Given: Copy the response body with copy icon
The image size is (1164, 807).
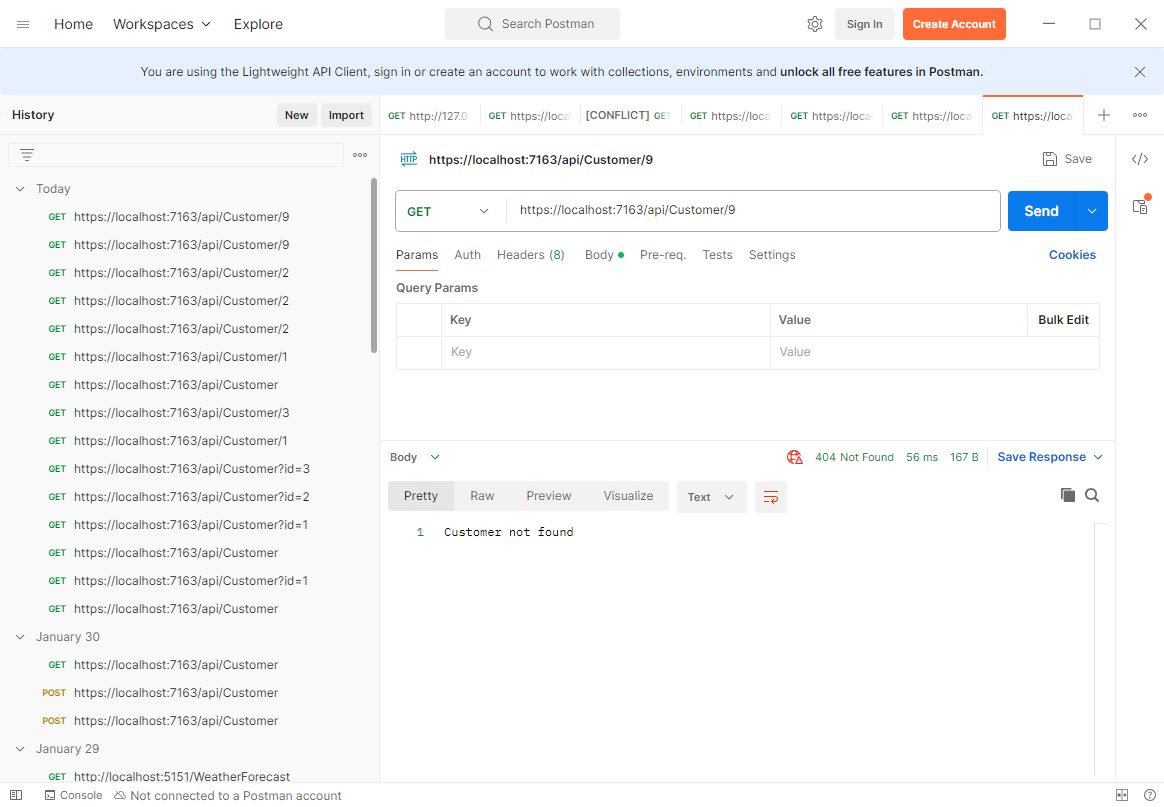Looking at the screenshot, I should (x=1067, y=495).
